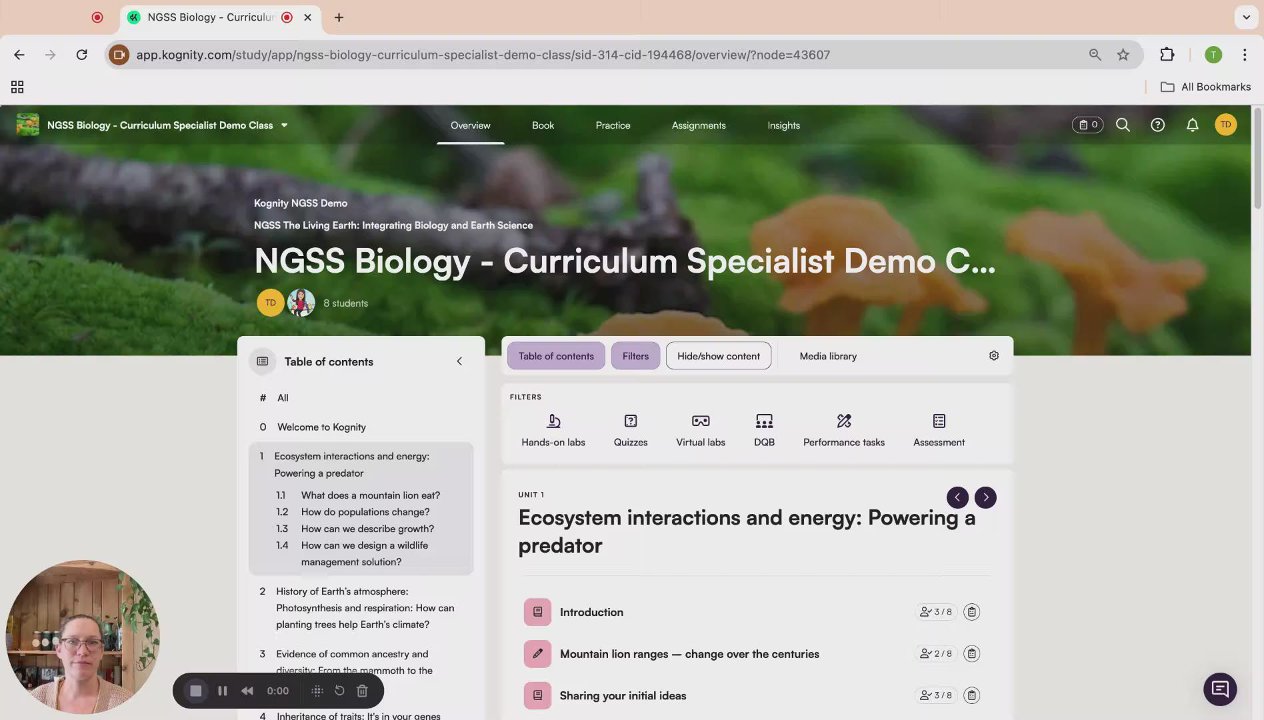Open section 1.4 wildlife management solution

[365, 553]
